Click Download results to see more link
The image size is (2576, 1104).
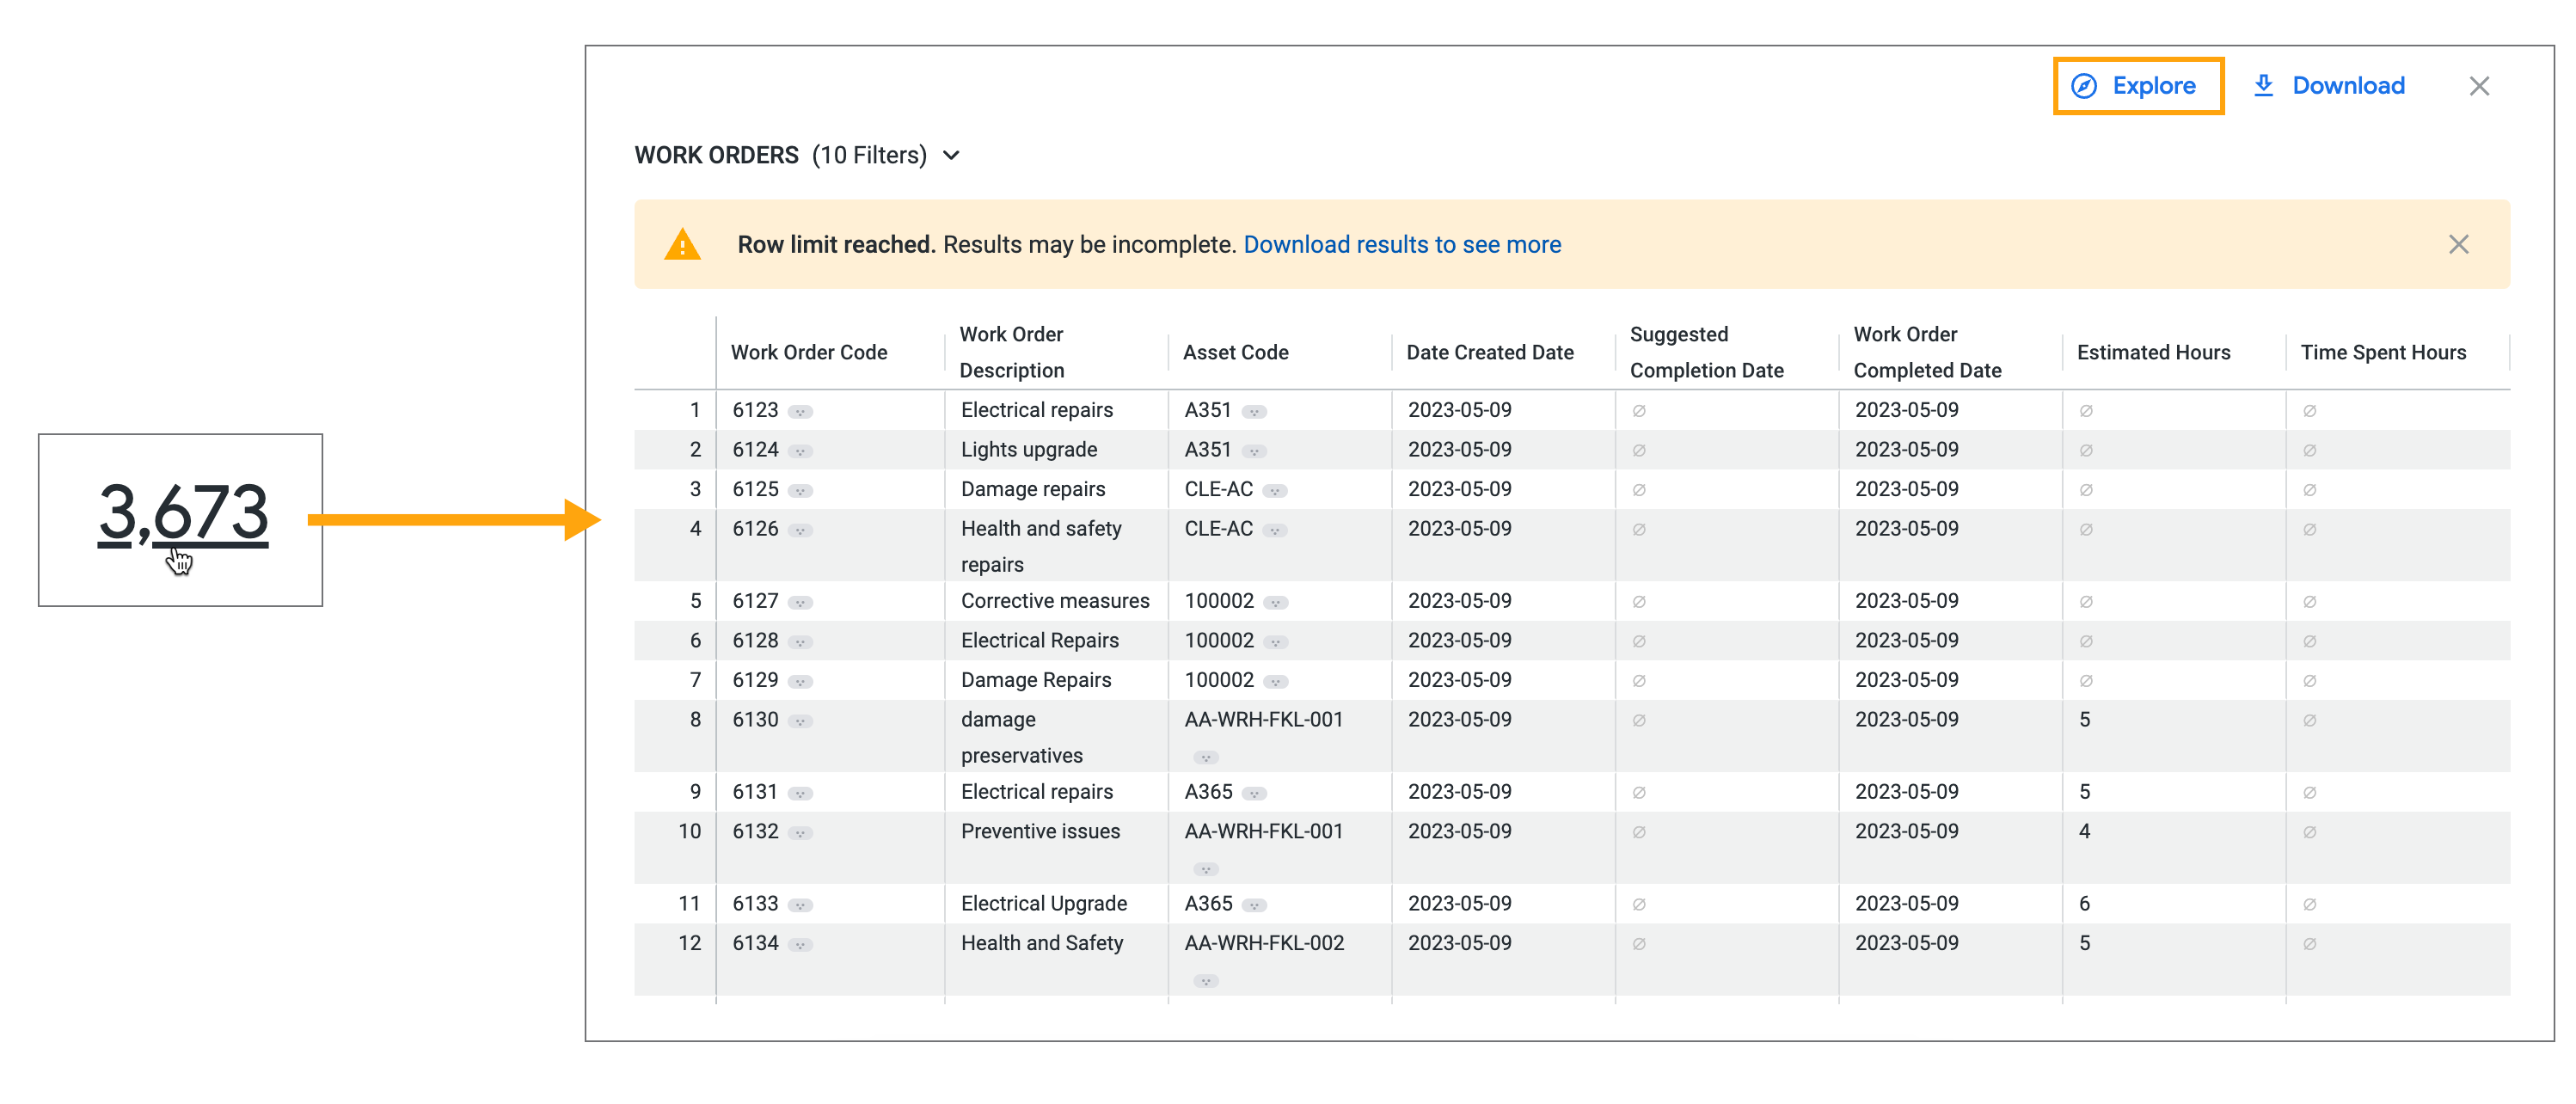pyautogui.click(x=1401, y=245)
